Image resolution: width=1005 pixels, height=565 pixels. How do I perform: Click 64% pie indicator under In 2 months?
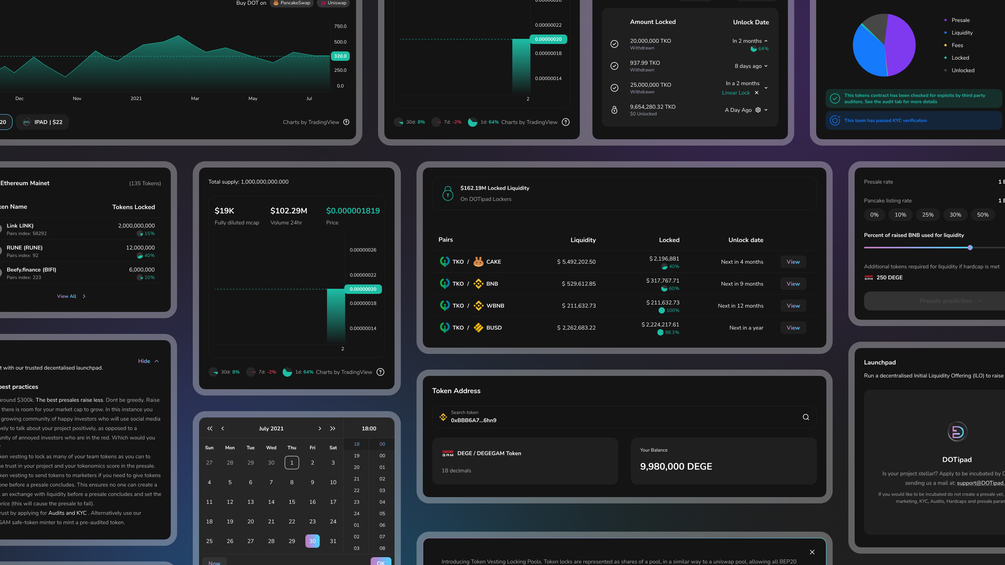(754, 49)
